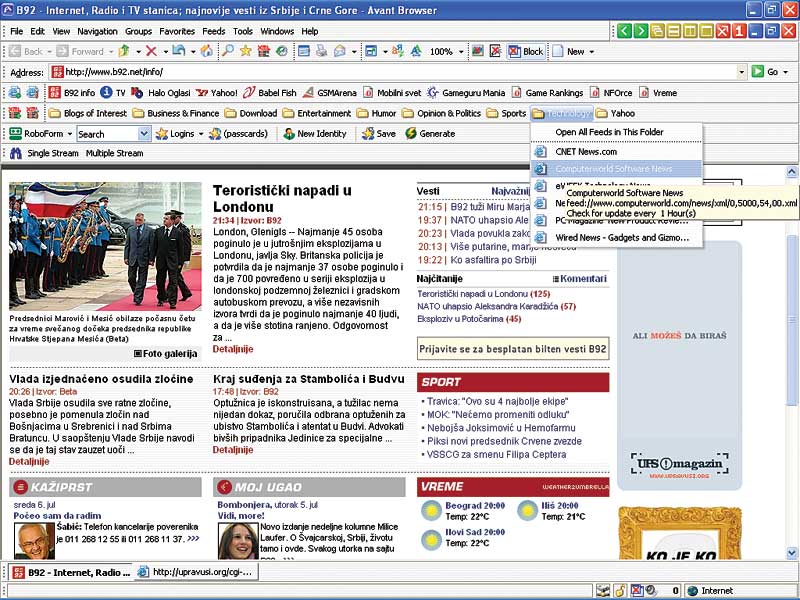The image size is (800, 600).
Task: Click inside the Address URL field
Action: (393, 72)
